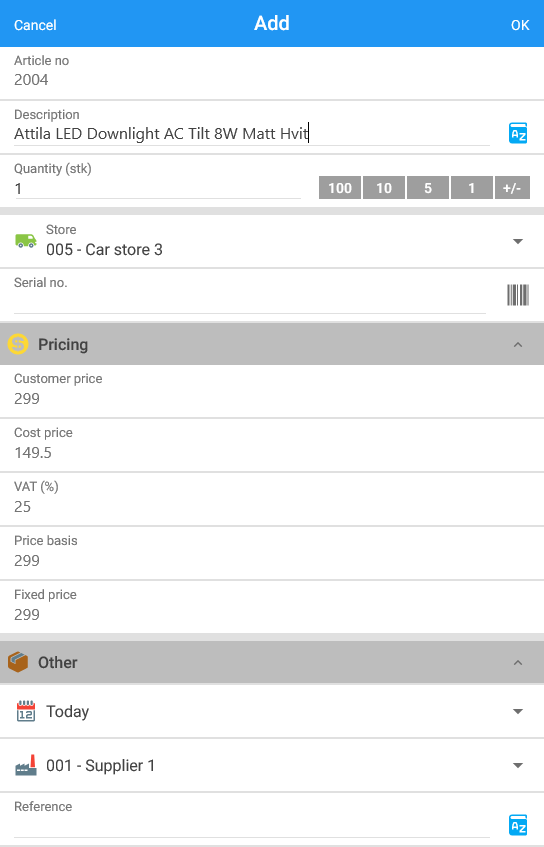Add 100 to quantity

click(340, 188)
